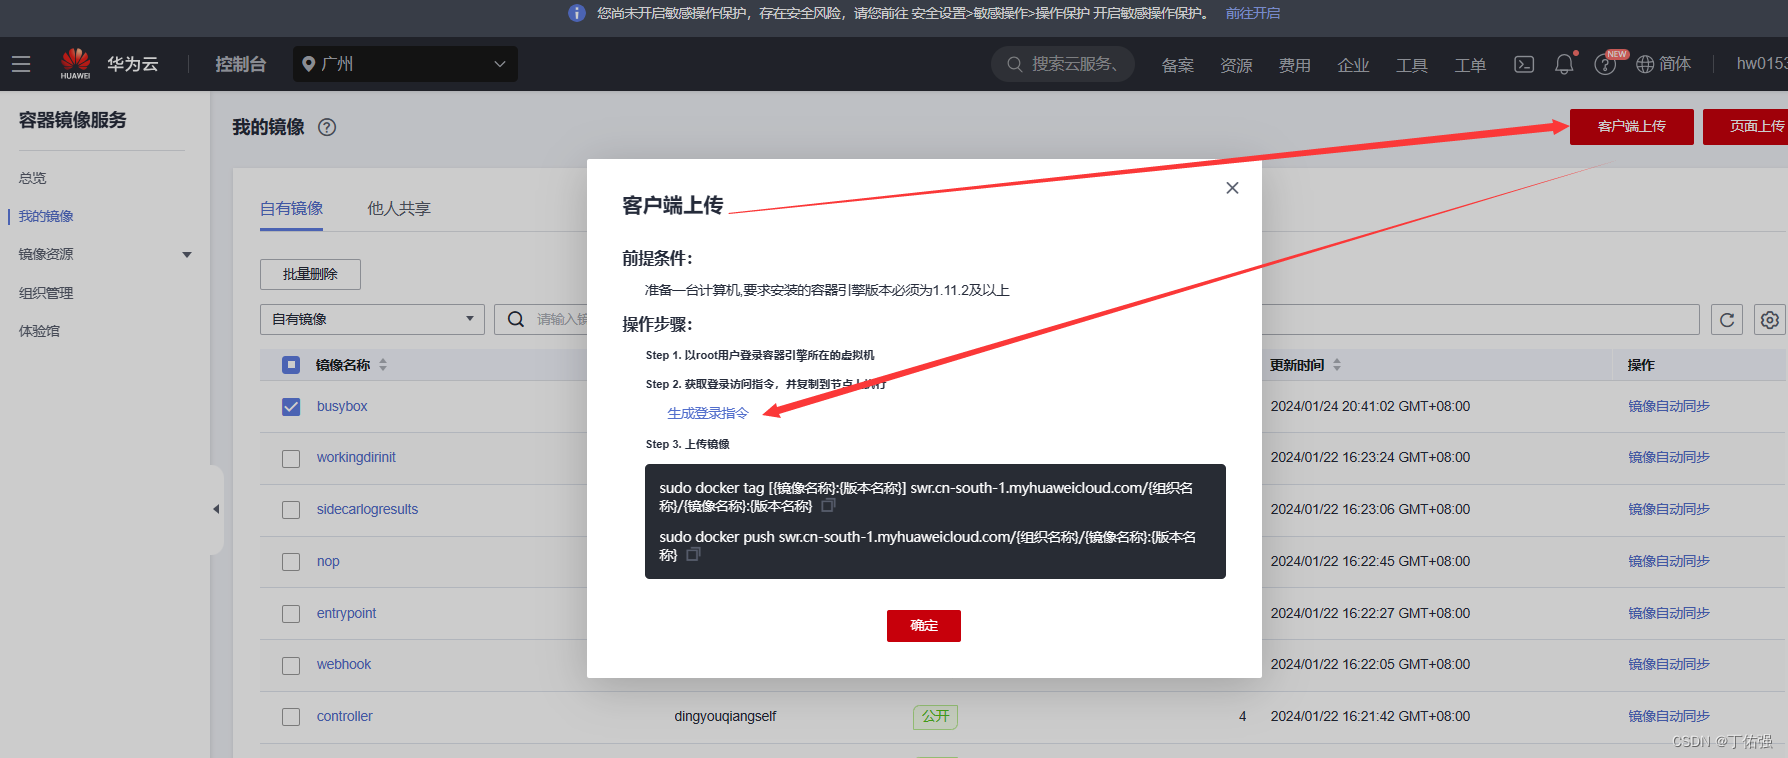Click info icon in security warning banner
The width and height of the screenshot is (1788, 758).
click(577, 13)
